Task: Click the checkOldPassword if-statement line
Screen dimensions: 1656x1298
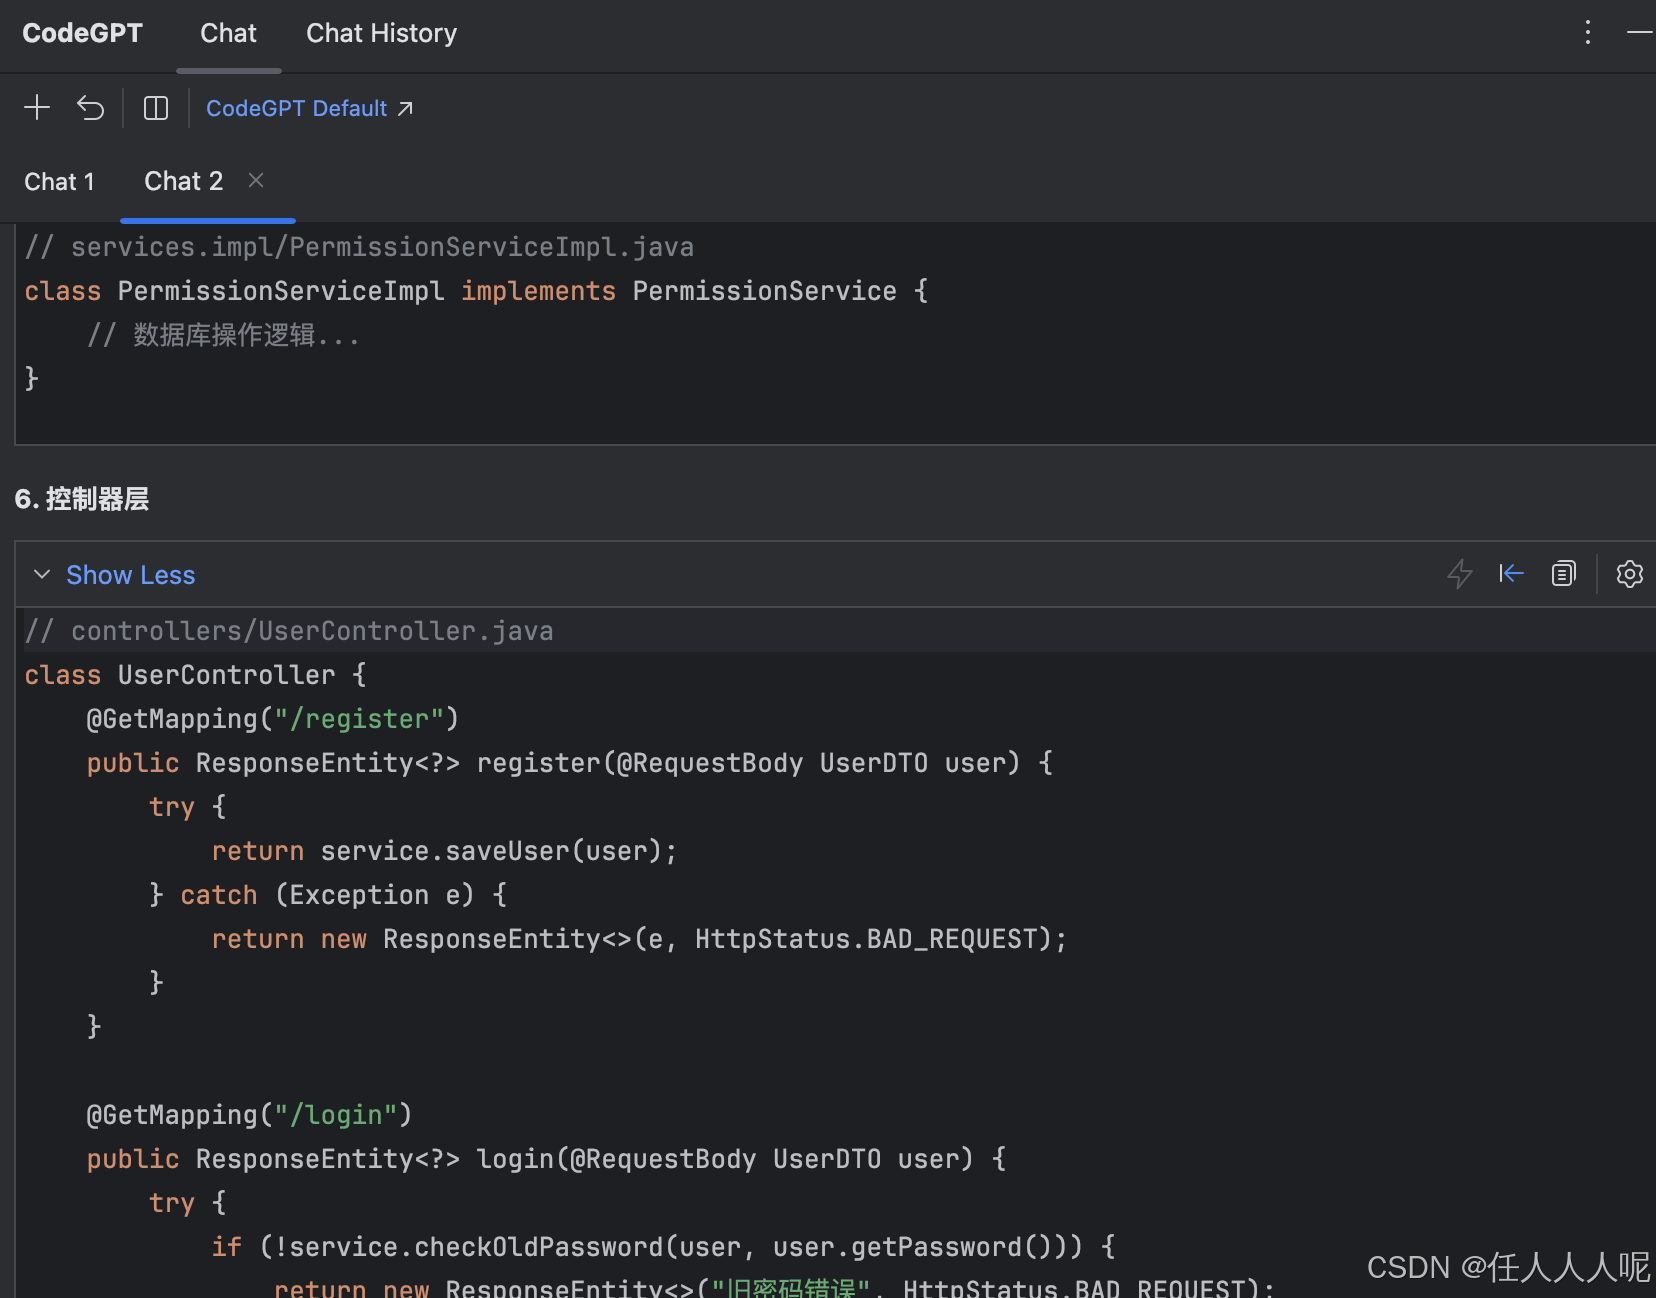Action: [664, 1247]
